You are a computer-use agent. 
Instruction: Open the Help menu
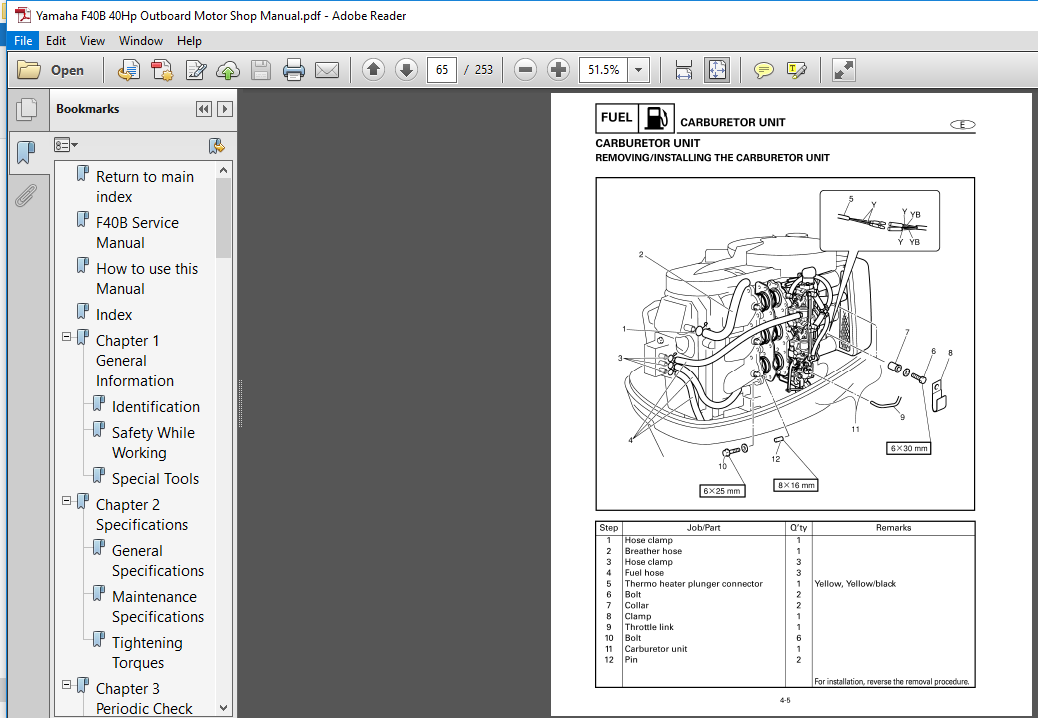[x=189, y=41]
